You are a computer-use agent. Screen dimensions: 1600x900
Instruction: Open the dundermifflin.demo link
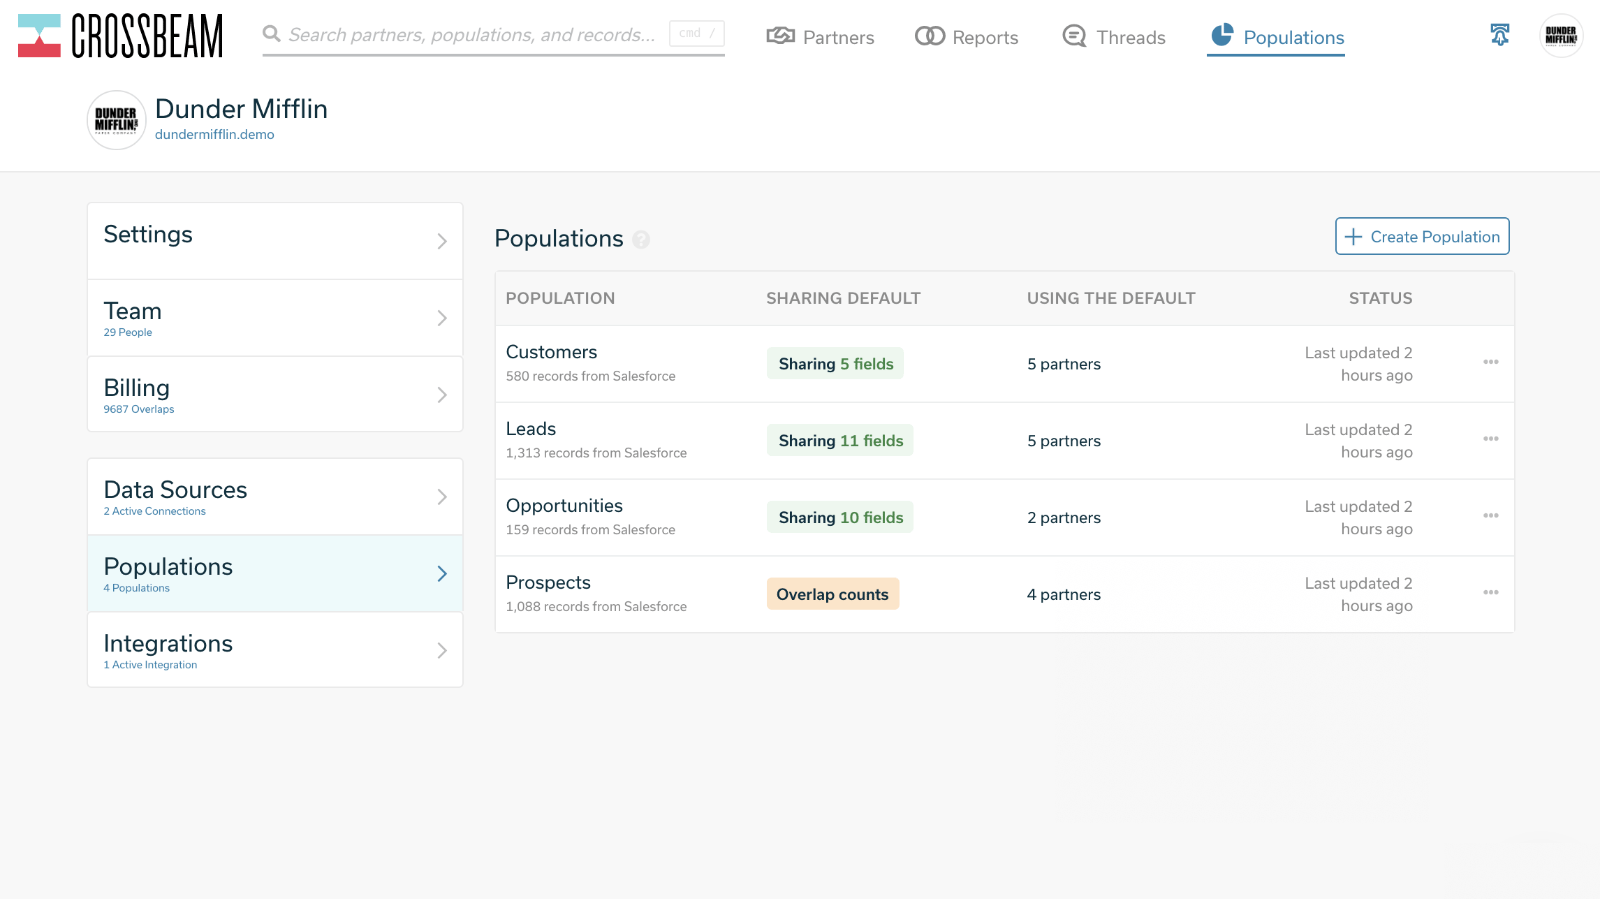214,135
